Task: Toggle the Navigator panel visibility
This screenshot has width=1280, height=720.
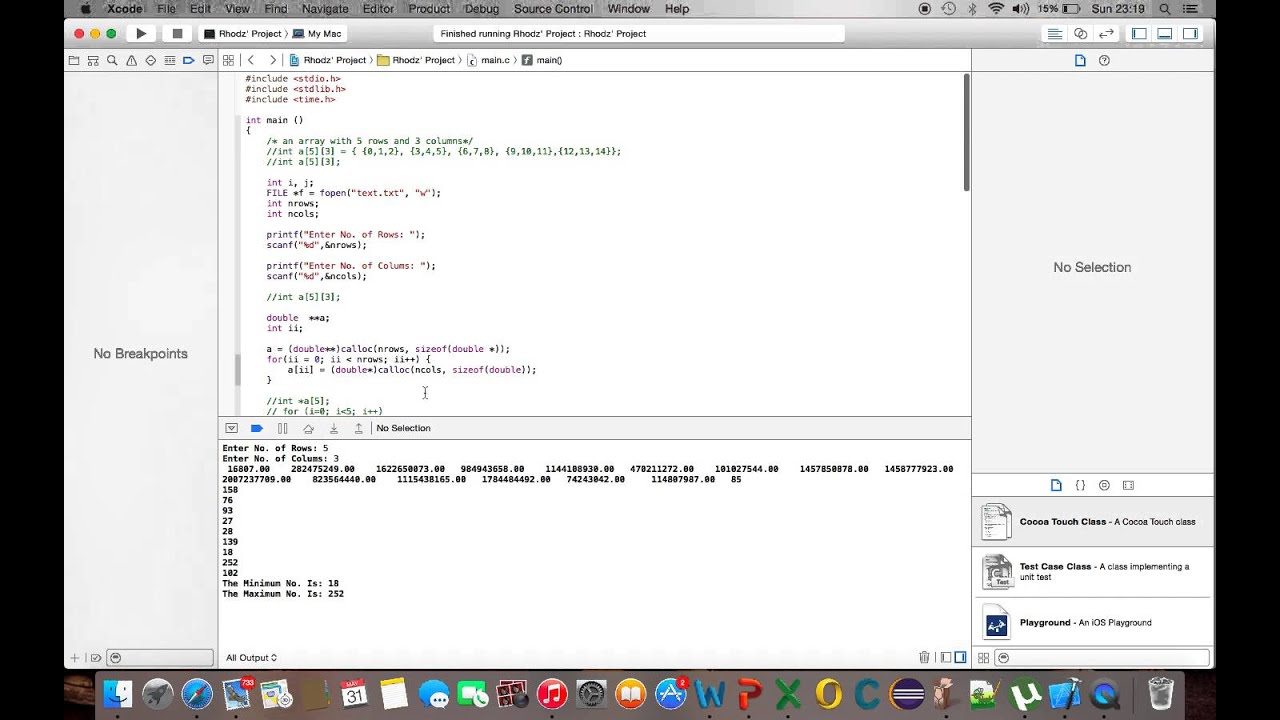Action: [x=1139, y=33]
